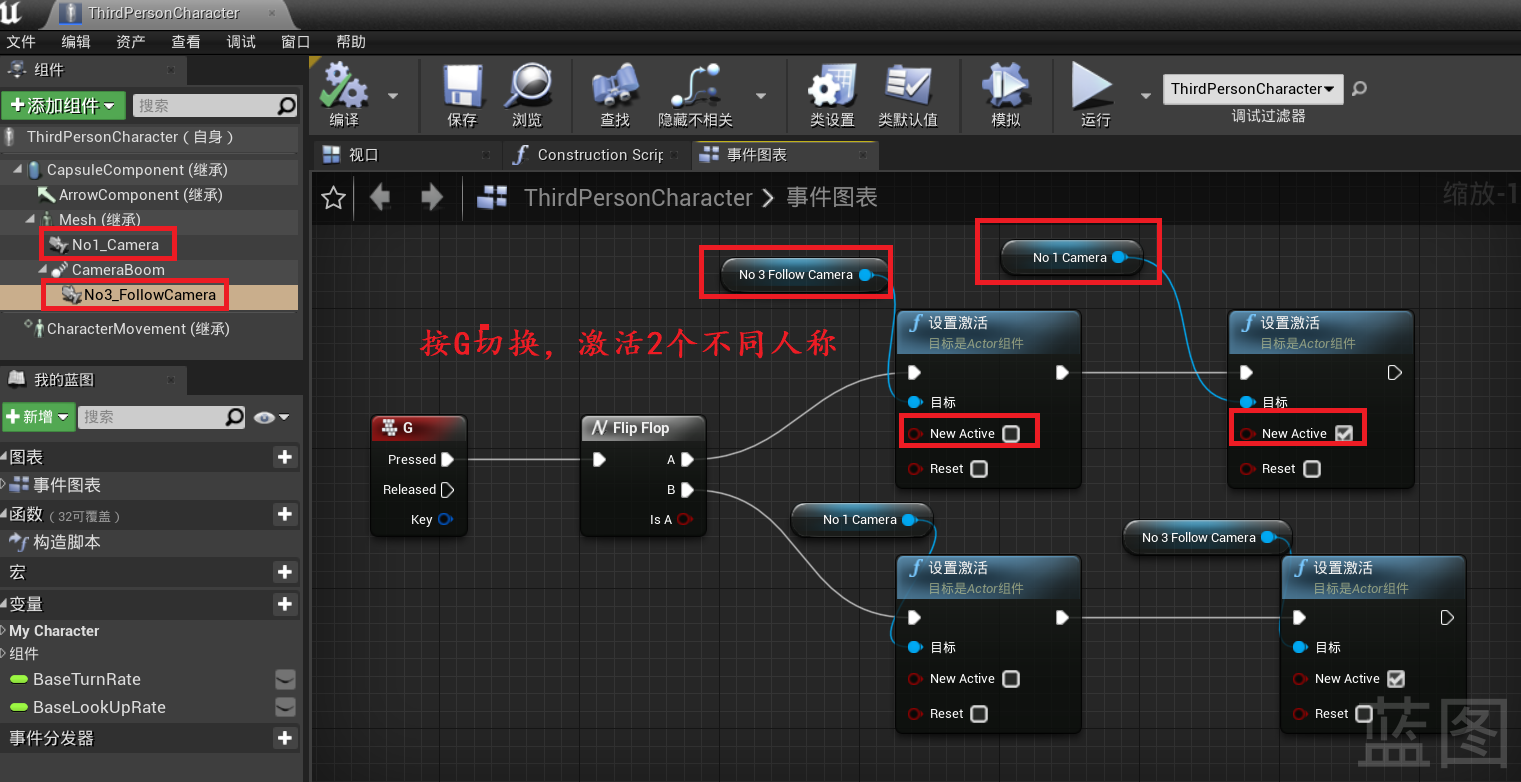Click the 添加组件 (Add Component) button
1521x782 pixels.
pyautogui.click(x=63, y=105)
